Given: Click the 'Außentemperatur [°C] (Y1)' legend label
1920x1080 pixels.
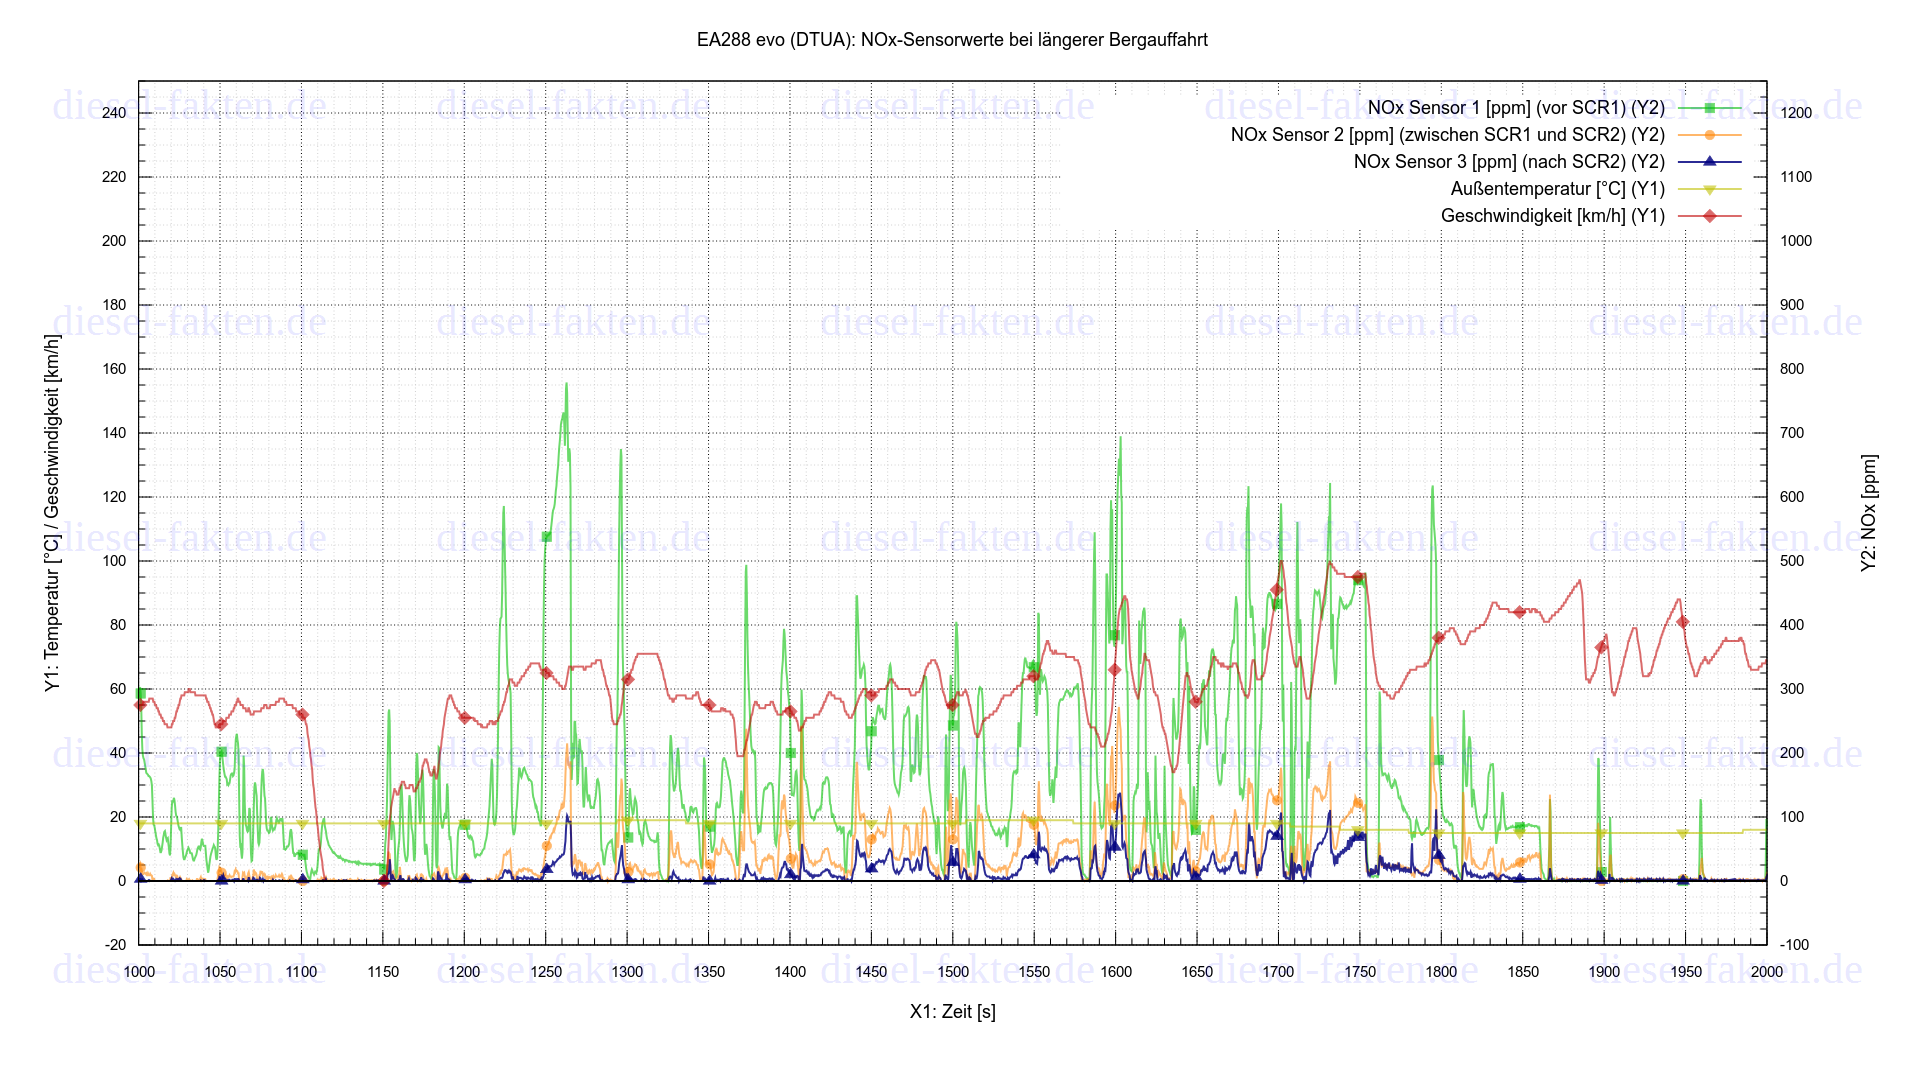Looking at the screenshot, I should coord(1557,189).
